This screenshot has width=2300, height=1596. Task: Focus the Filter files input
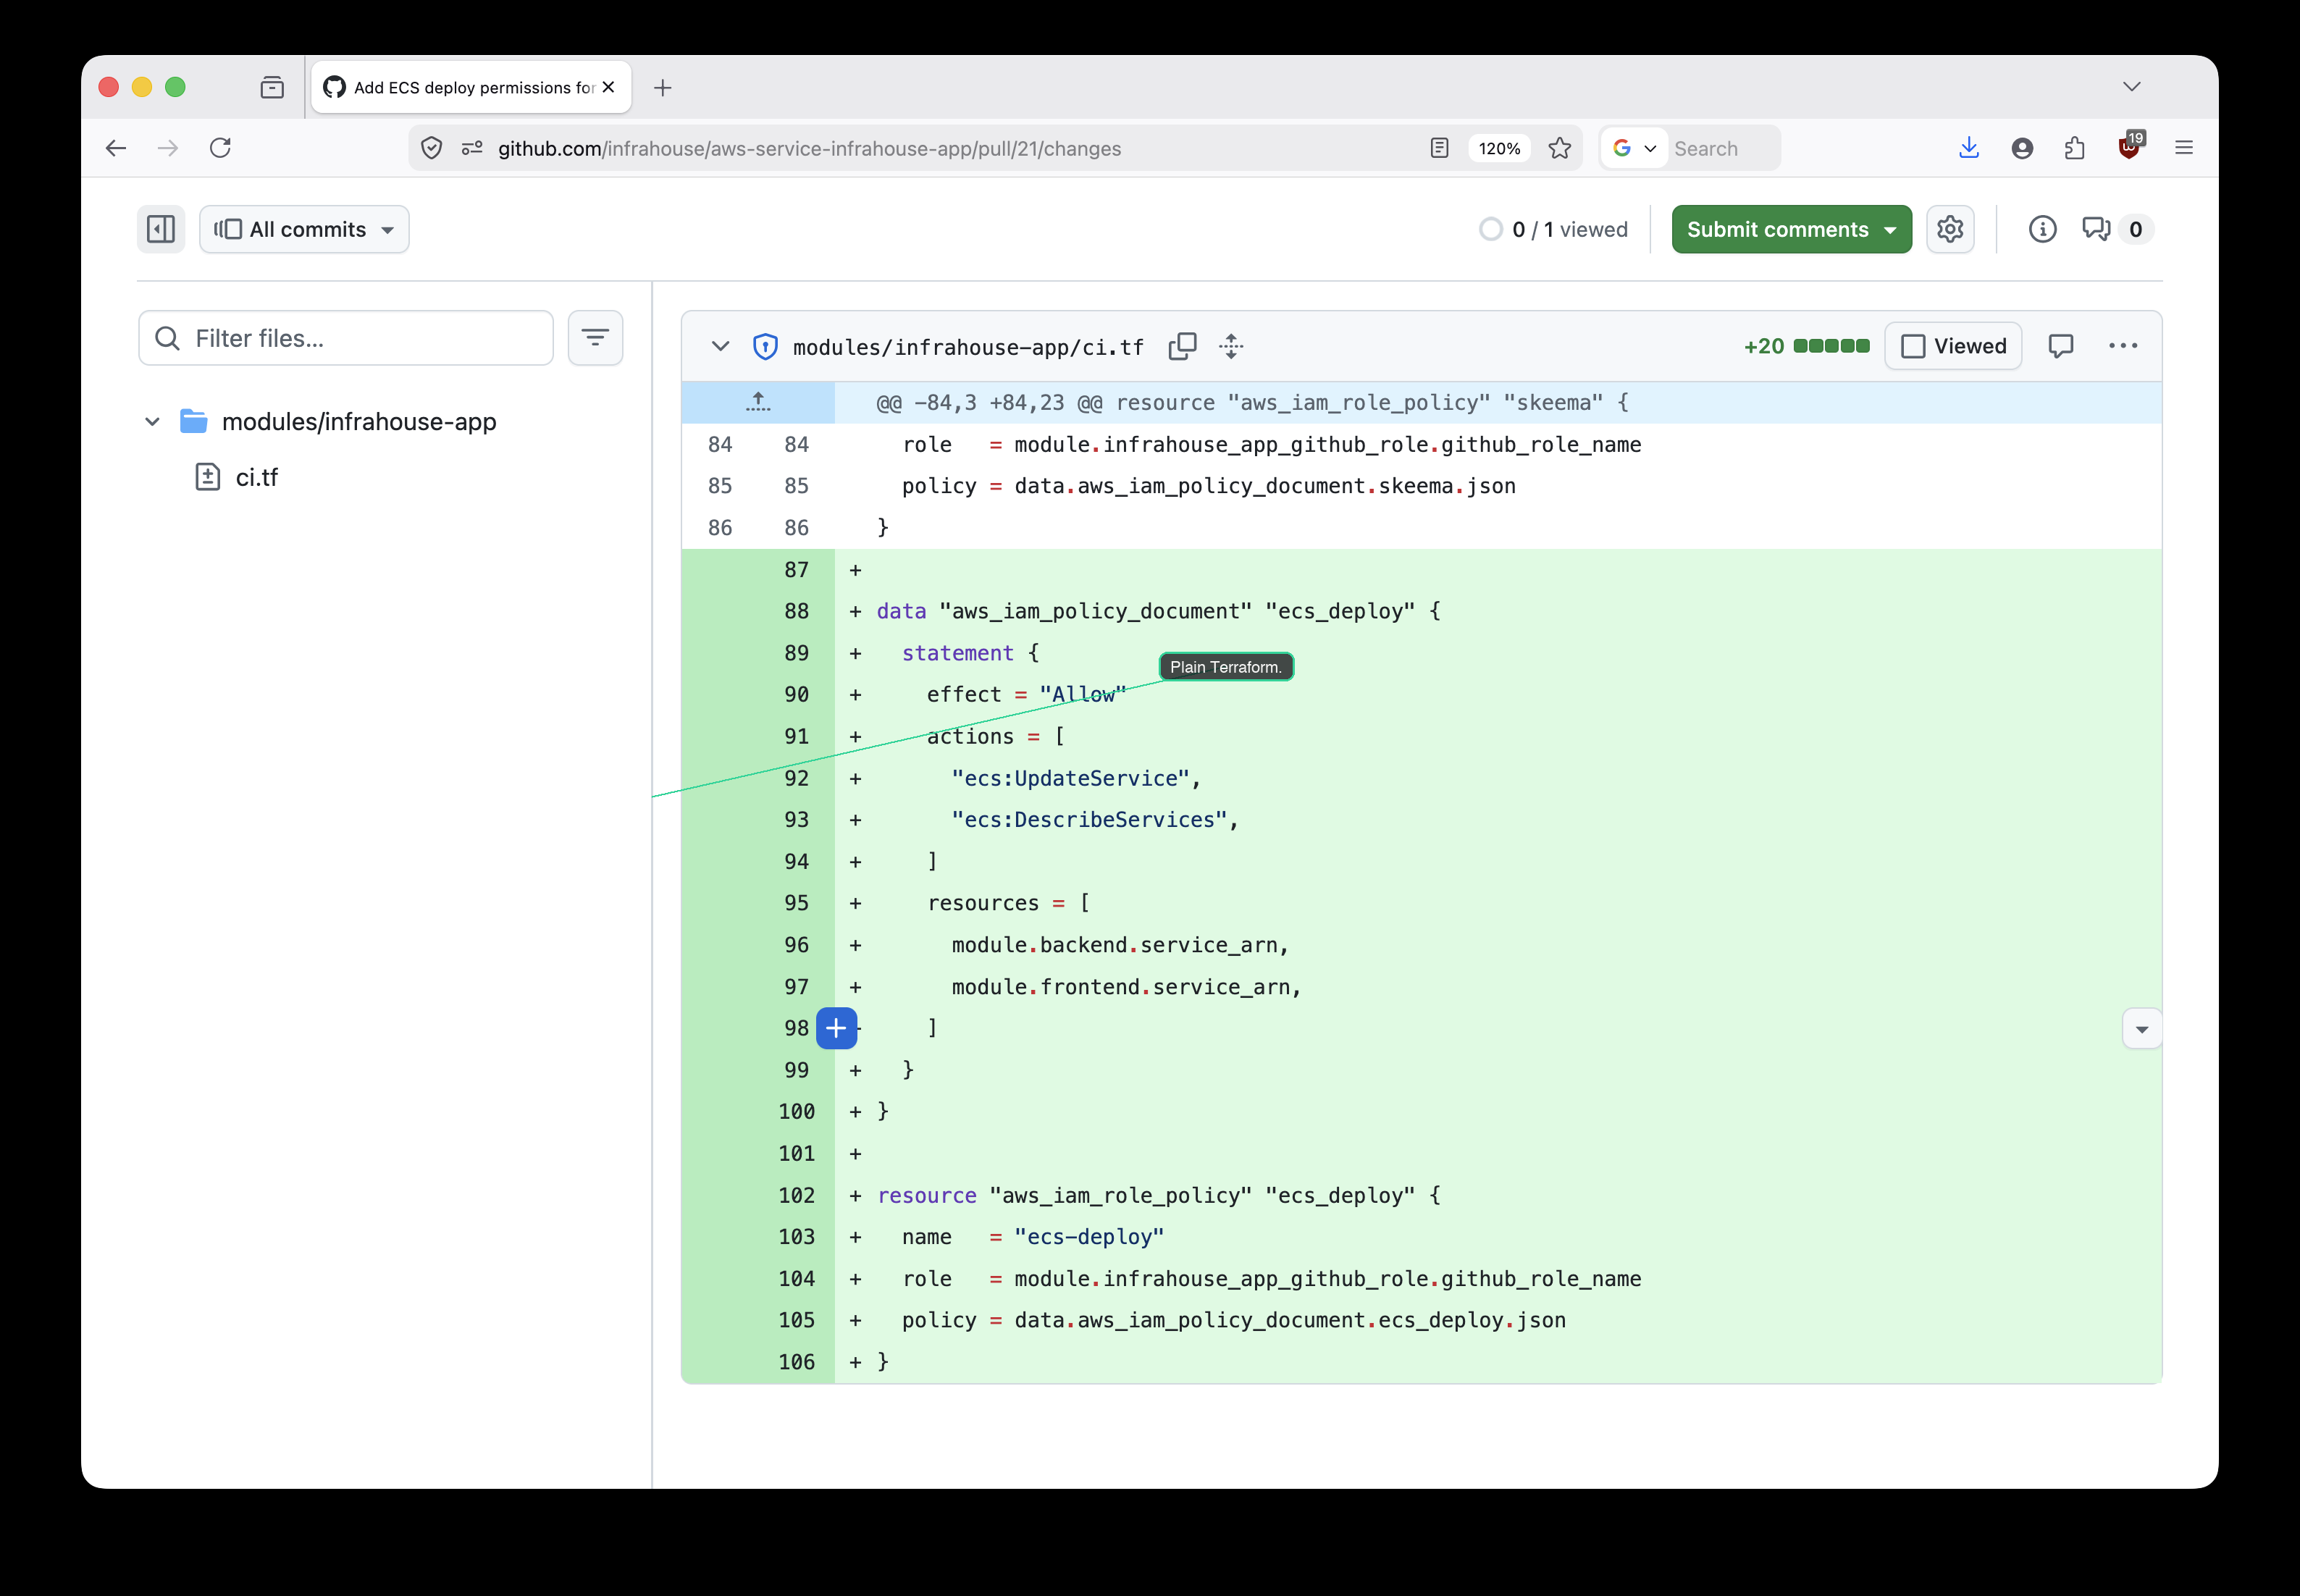tap(346, 338)
